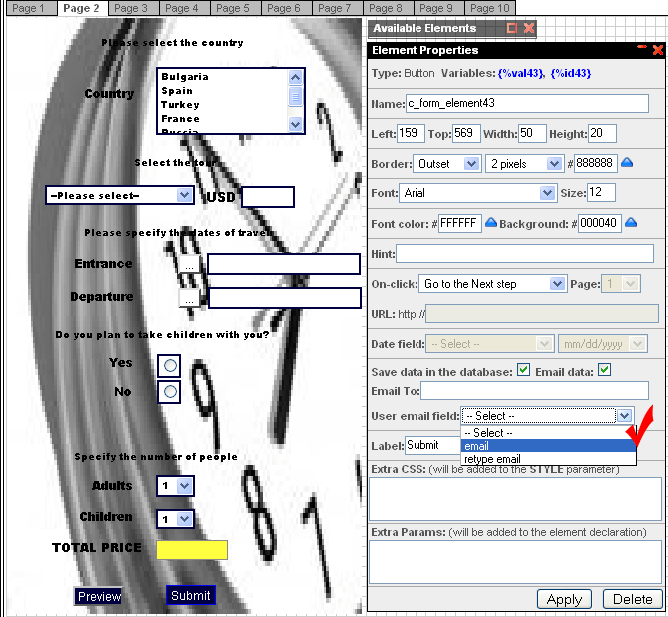Click the Country list scrollbar thumb
The height and width of the screenshot is (617, 668).
295,97
